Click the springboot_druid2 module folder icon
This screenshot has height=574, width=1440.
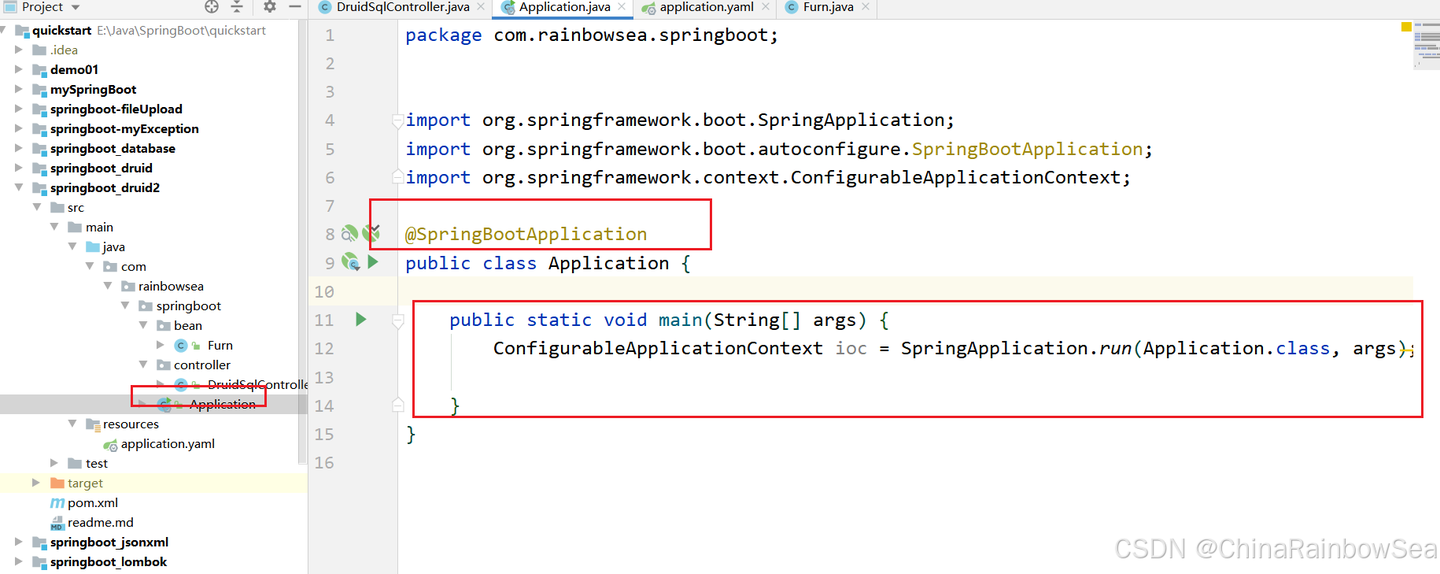point(40,188)
